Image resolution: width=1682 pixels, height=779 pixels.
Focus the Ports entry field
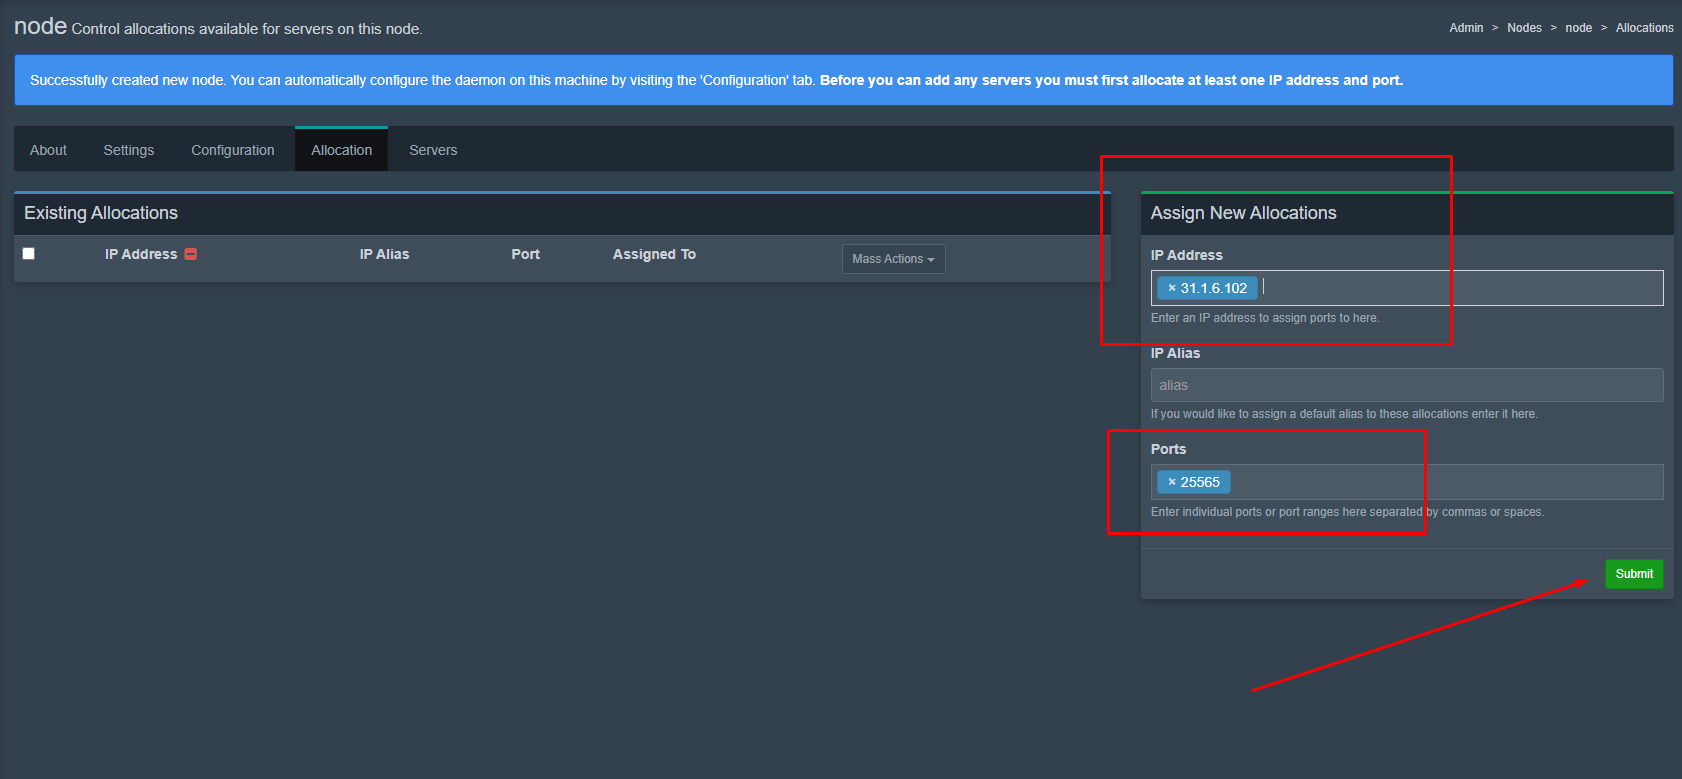pos(1440,482)
